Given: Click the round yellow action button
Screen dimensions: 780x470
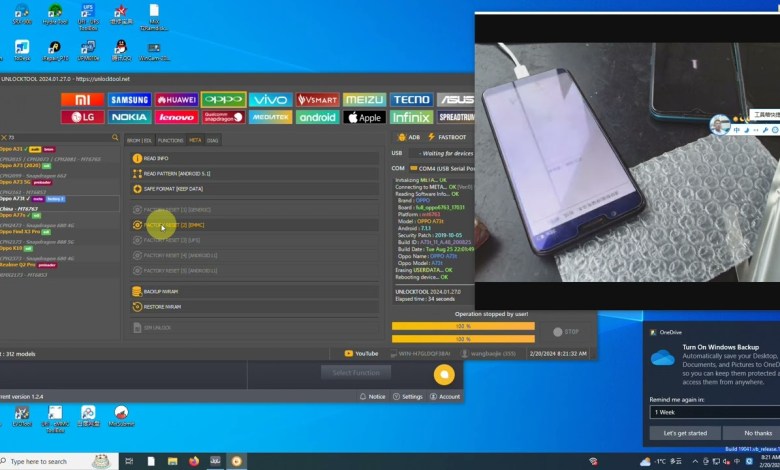Looking at the screenshot, I should tap(444, 375).
